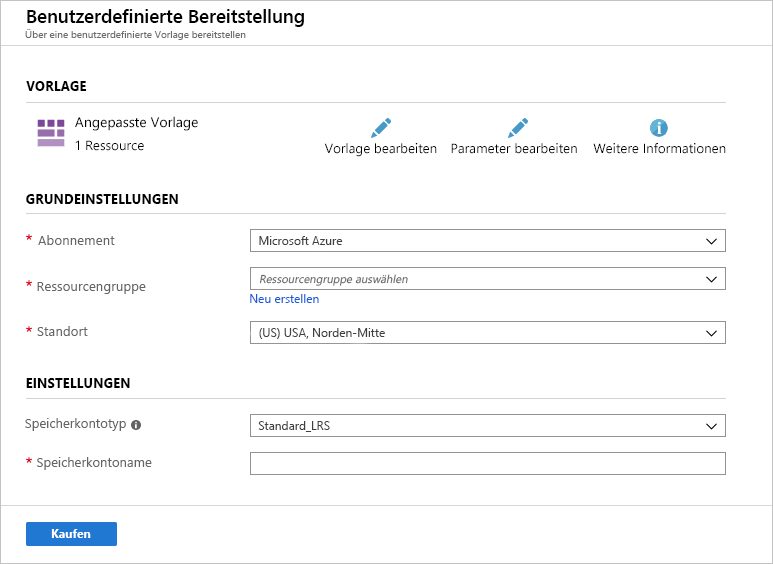Screen dimensions: 773x564
Task: Click the Benutzerdefinierte Bereitstellung title
Action: pos(165,16)
